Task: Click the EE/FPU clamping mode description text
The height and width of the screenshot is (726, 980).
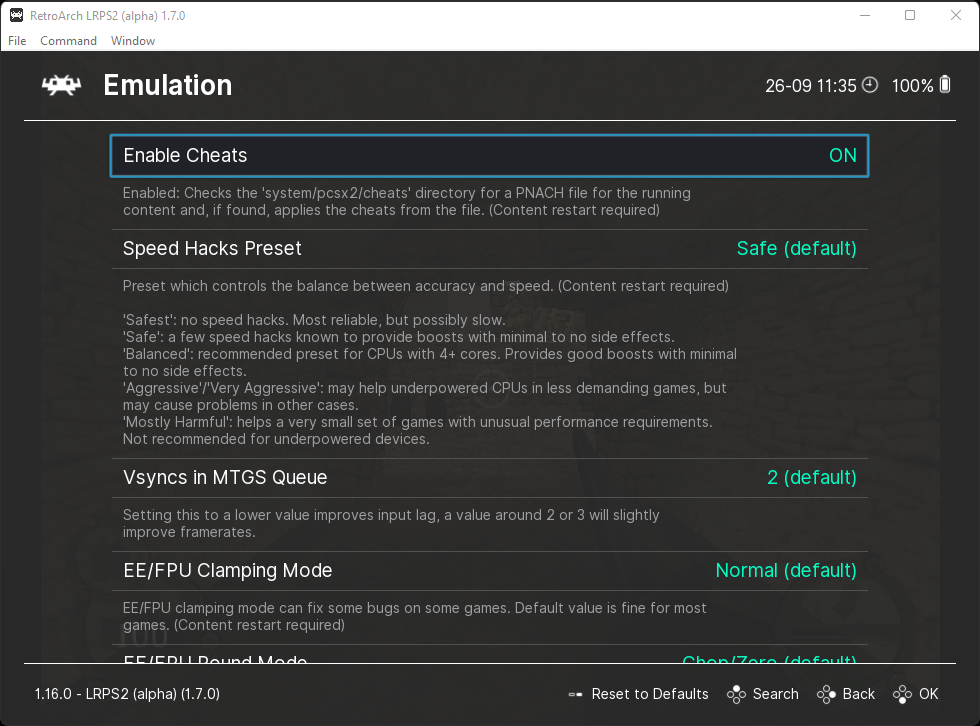Action: 414,617
